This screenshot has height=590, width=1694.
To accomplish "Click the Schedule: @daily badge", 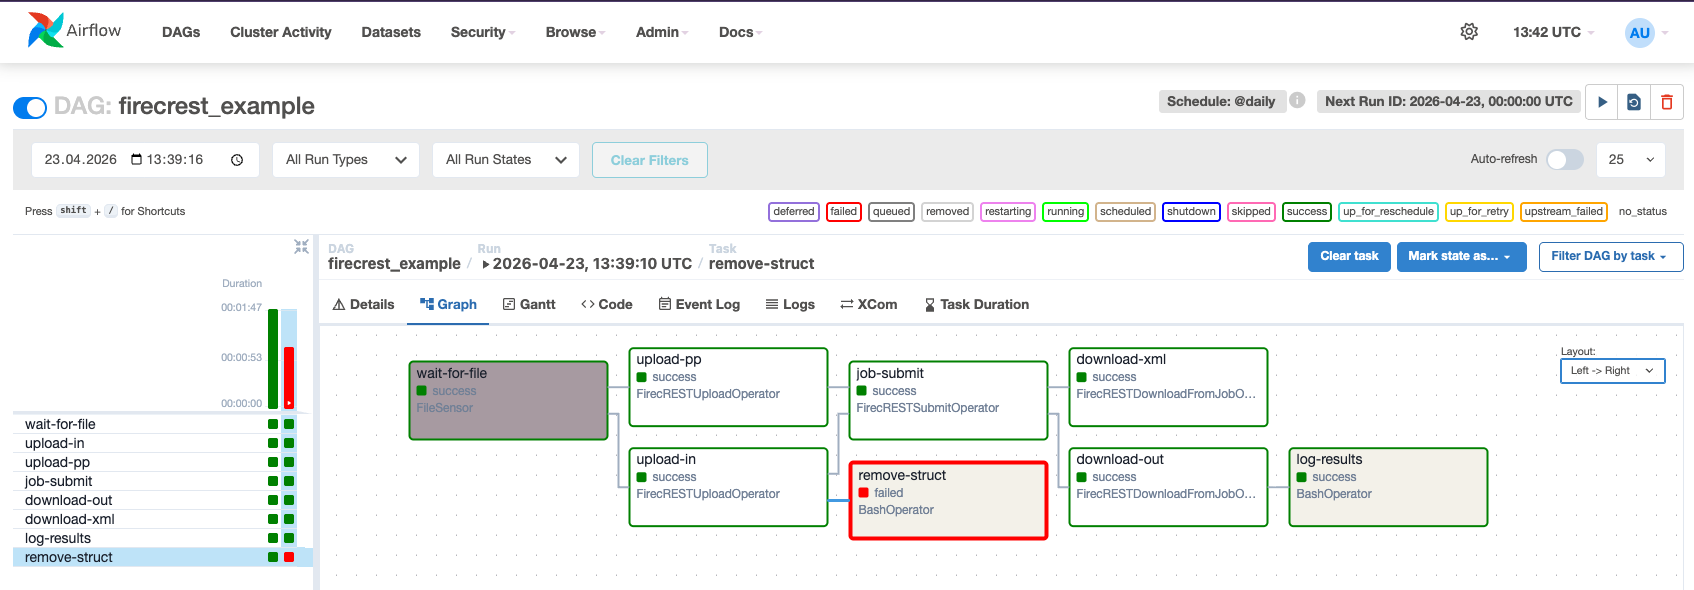I will [1221, 101].
